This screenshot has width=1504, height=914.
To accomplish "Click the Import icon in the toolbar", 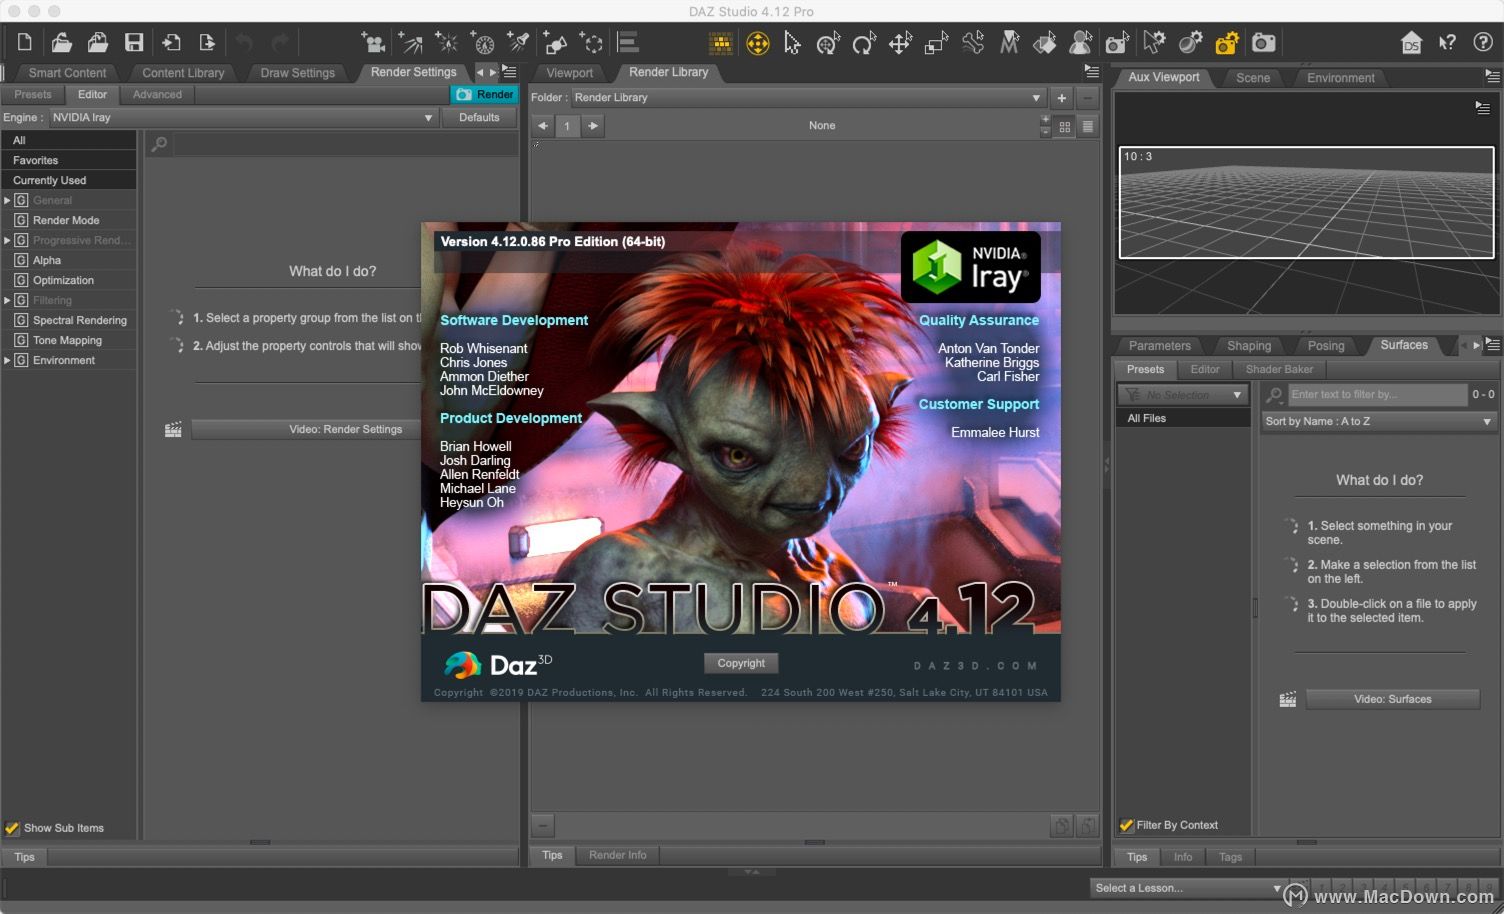I will 171,43.
